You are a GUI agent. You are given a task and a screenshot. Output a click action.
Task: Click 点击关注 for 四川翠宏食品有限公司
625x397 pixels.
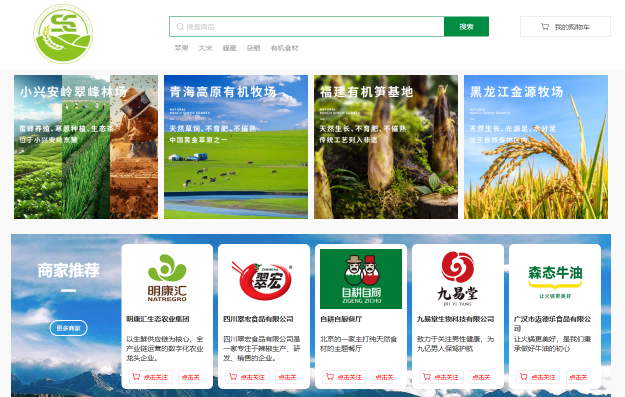pyautogui.click(x=248, y=377)
